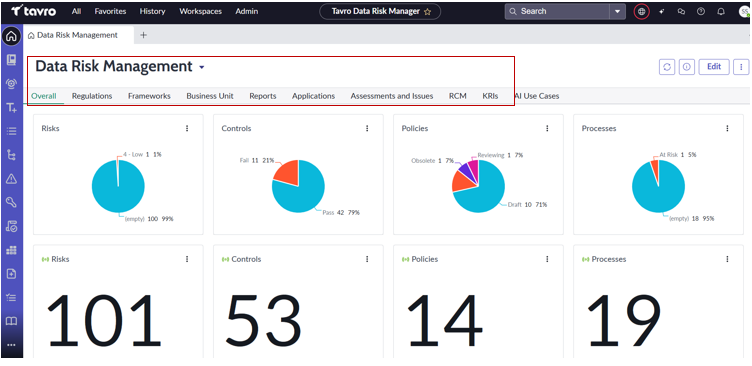Viewport: 752px width, 366px height.
Task: Click the Edit button
Action: pyautogui.click(x=714, y=67)
